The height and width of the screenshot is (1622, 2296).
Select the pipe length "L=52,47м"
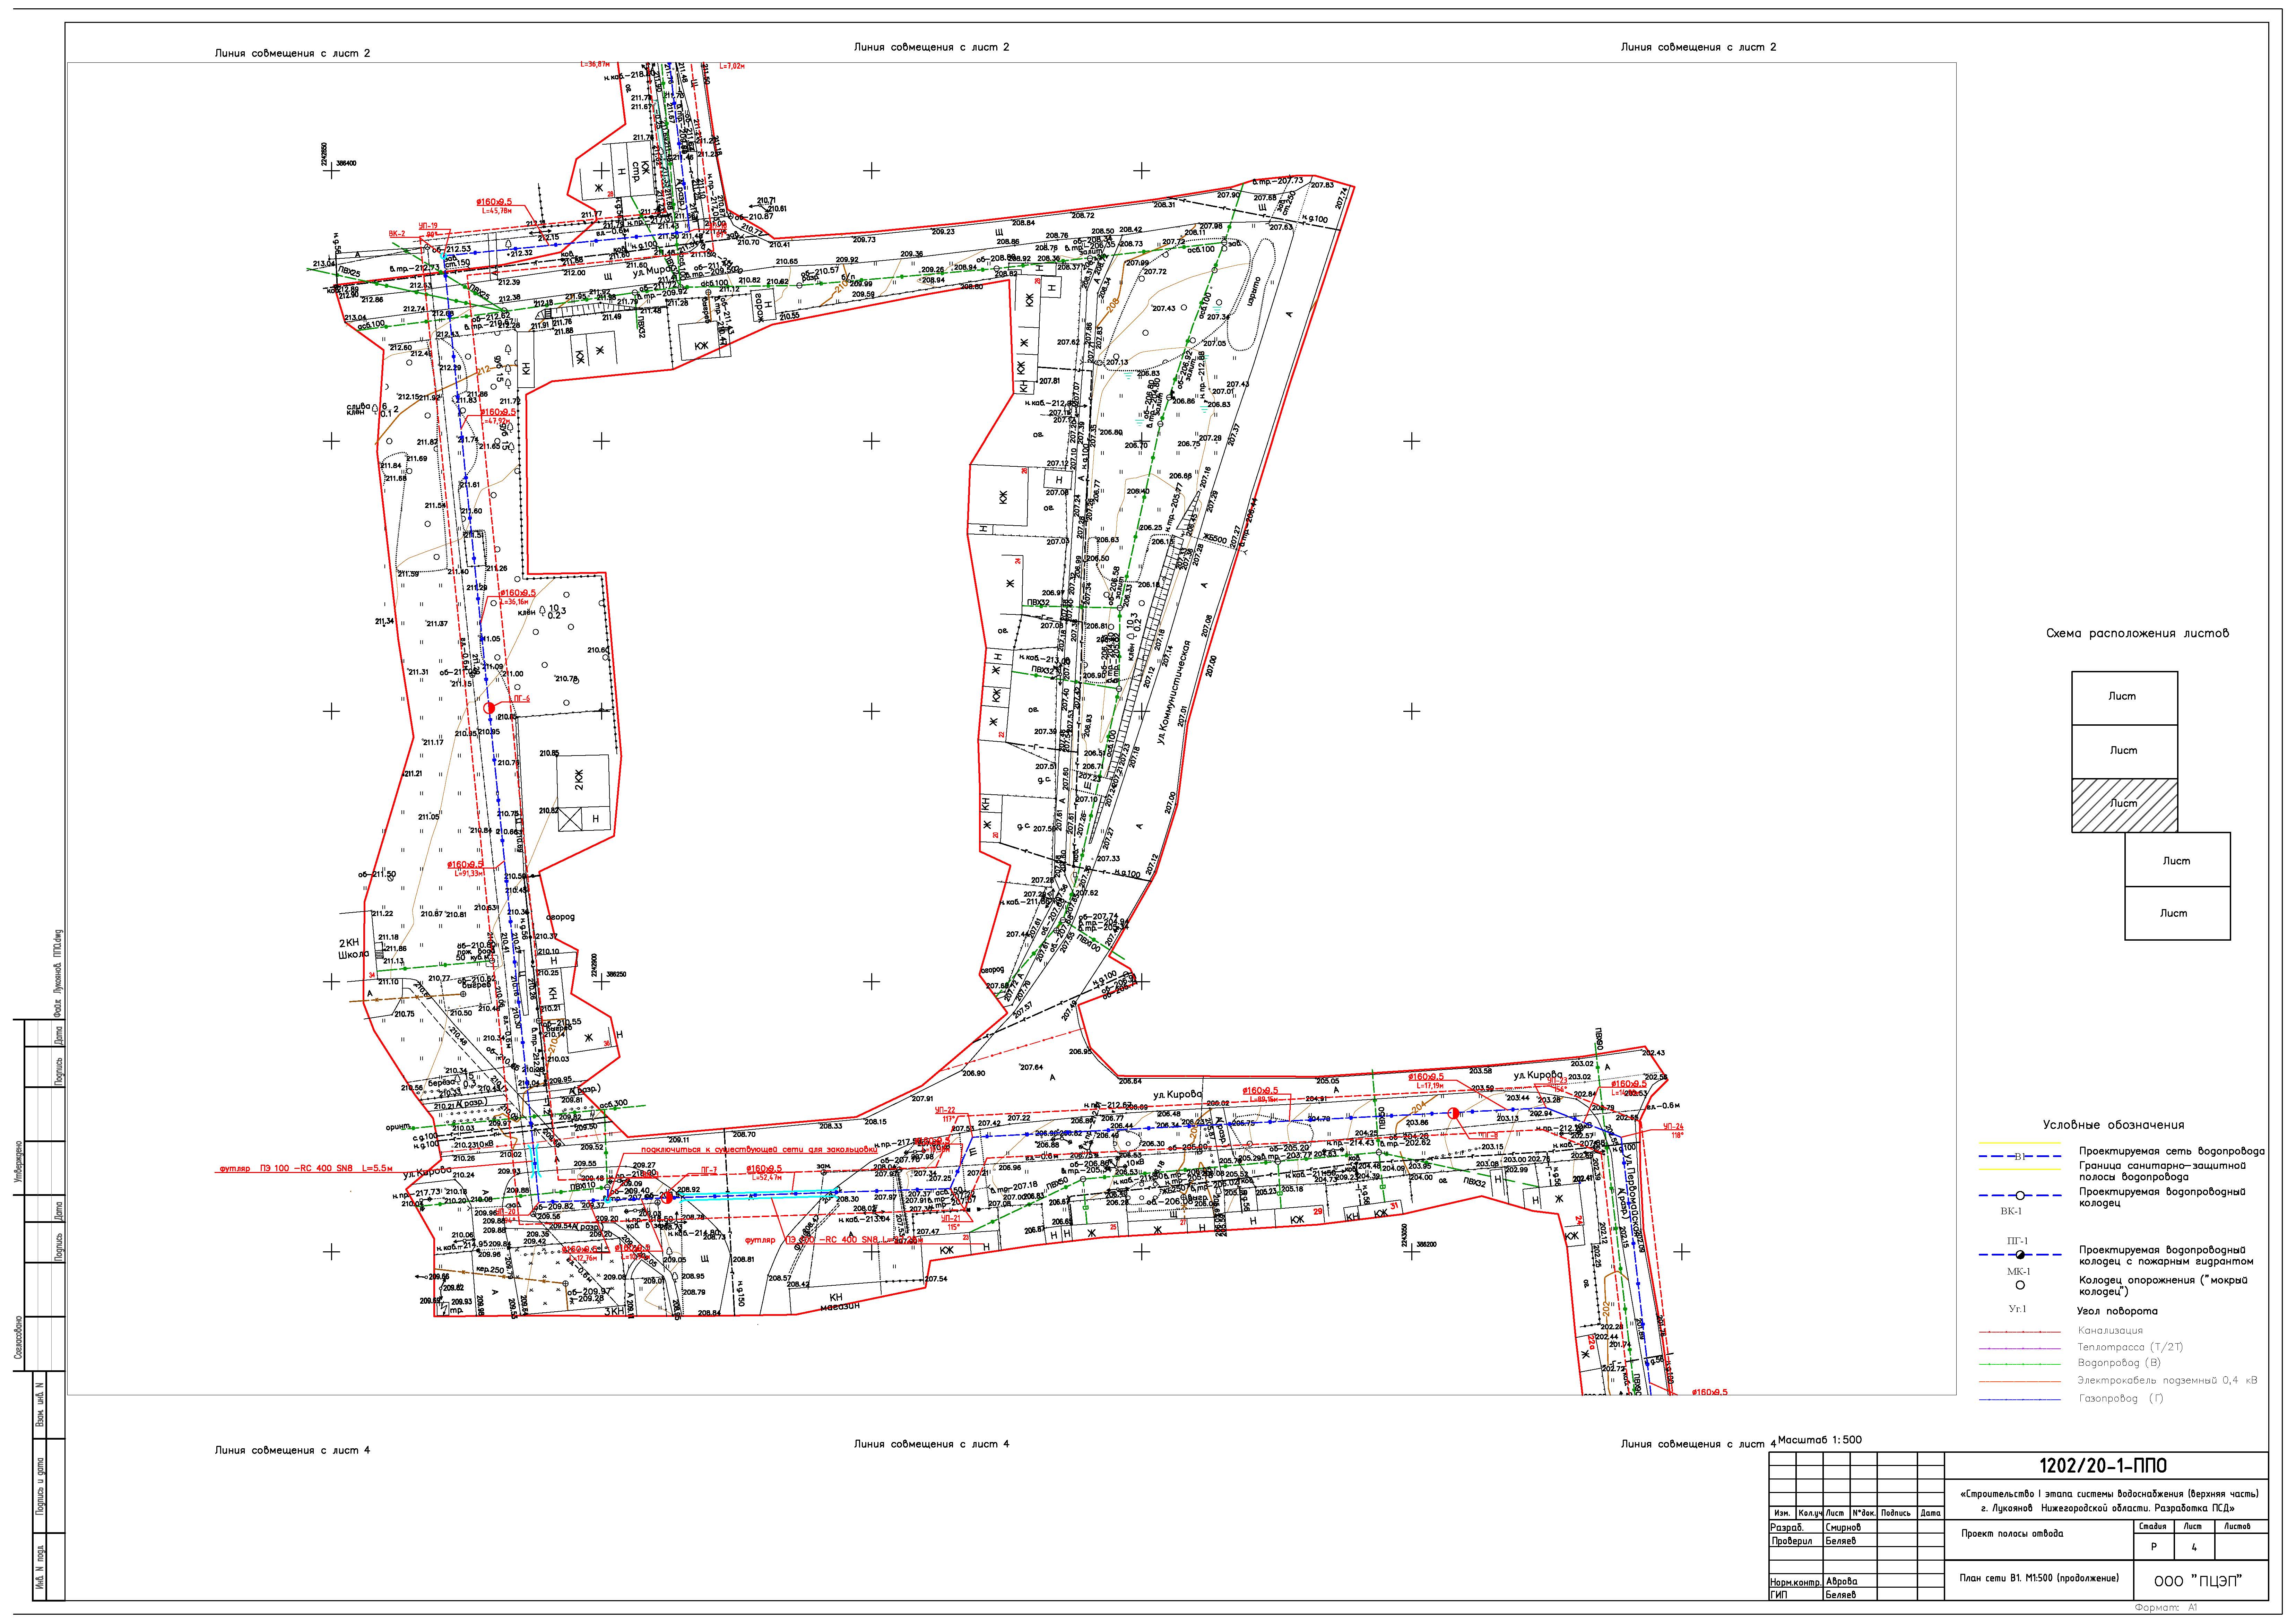point(766,1178)
